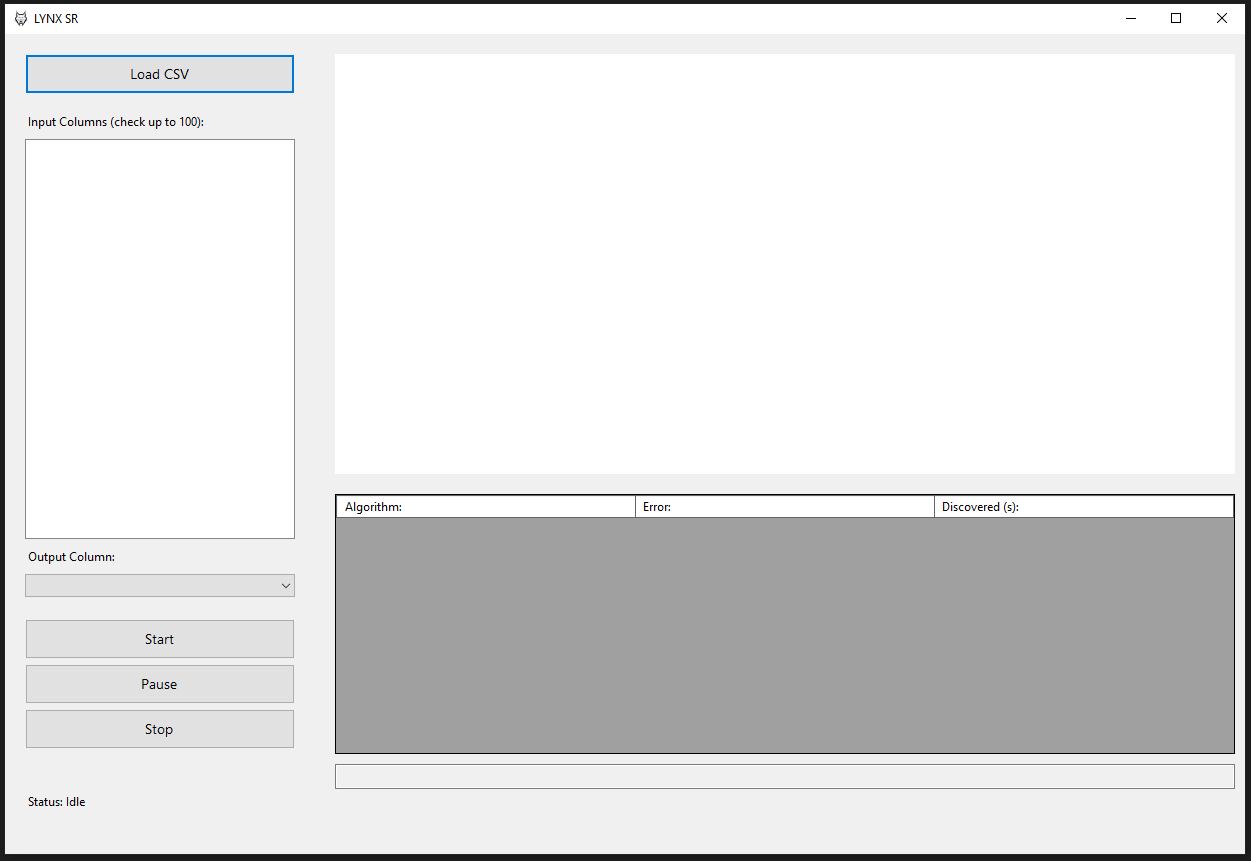Click the progress bar below the results table
Screen dimensions: 1251x861
click(x=784, y=776)
